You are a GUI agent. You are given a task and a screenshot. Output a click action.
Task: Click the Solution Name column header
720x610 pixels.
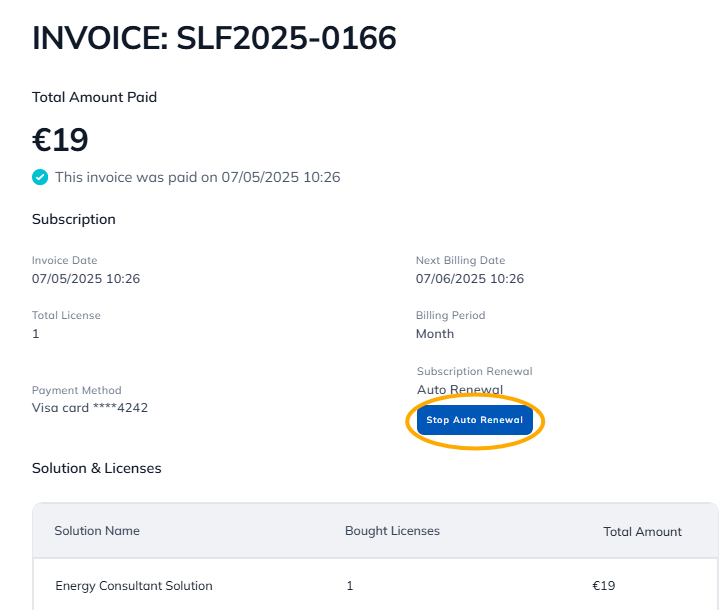tap(97, 531)
